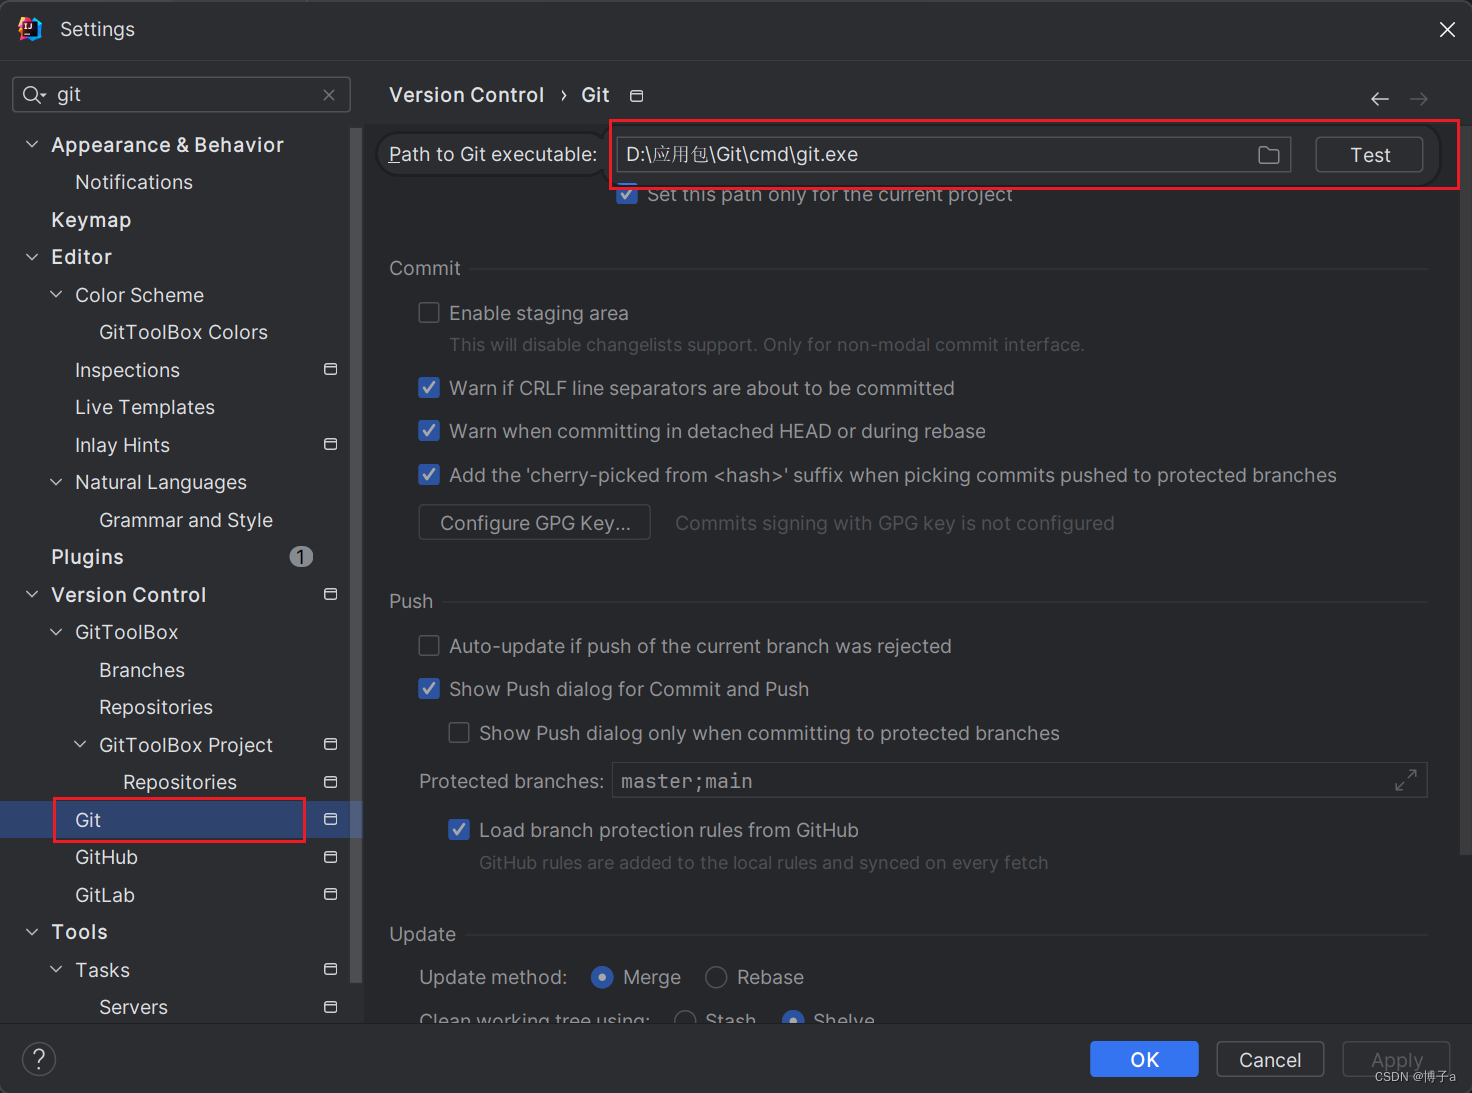Image resolution: width=1472 pixels, height=1093 pixels.
Task: Collapse the Color Scheme chevron
Action: 56,295
